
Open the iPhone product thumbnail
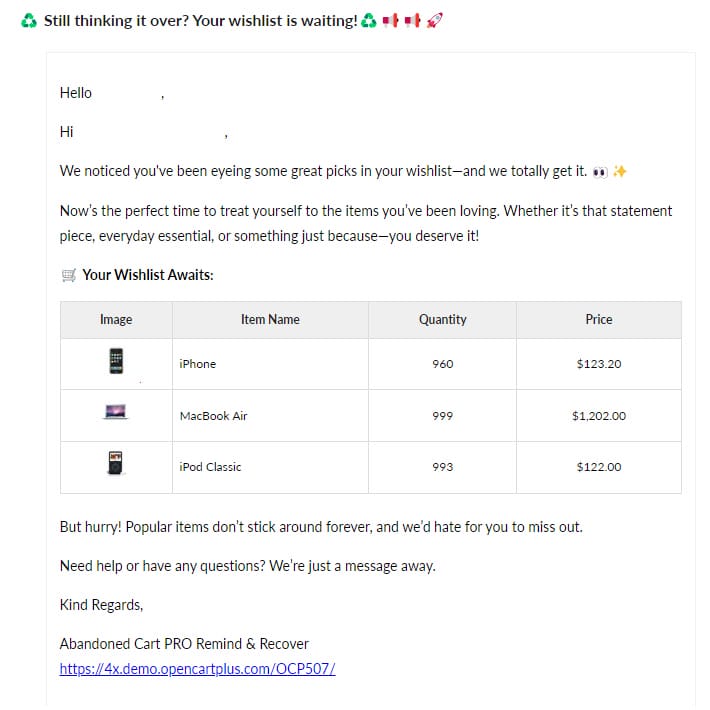click(116, 361)
